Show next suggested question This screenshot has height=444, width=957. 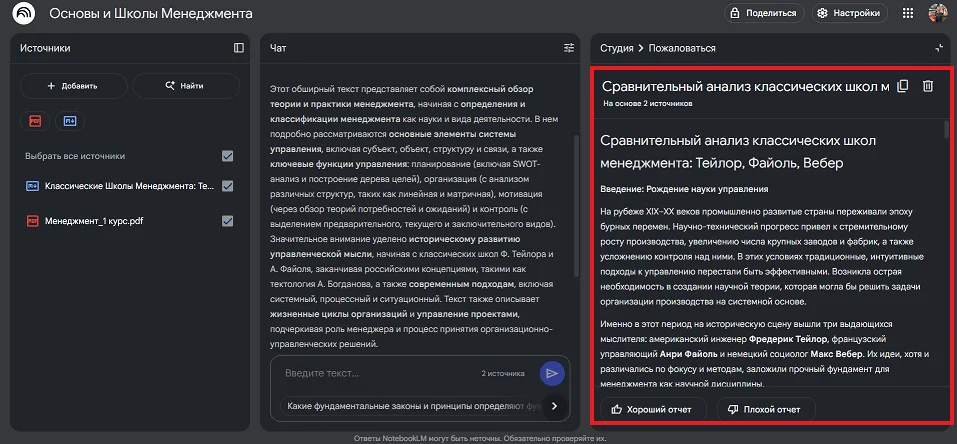pyautogui.click(x=554, y=406)
